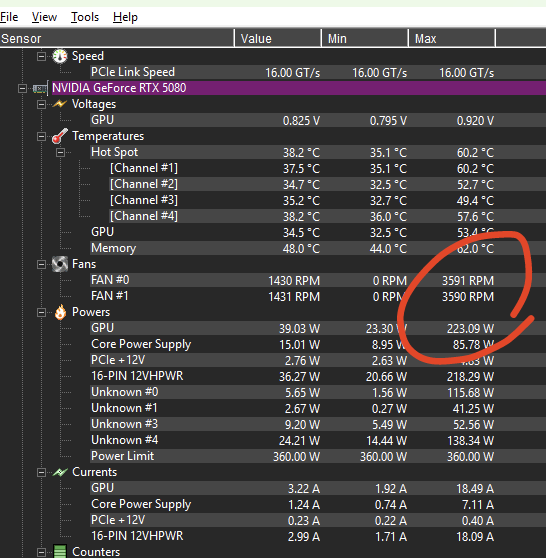Open the Help menu
546x558 pixels.
125,17
